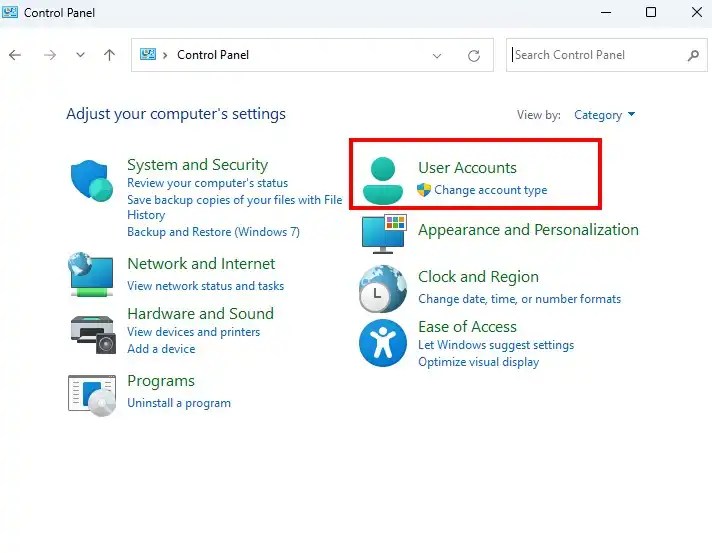712x553 pixels.
Task: Open Network and Internet category
Action: click(201, 263)
